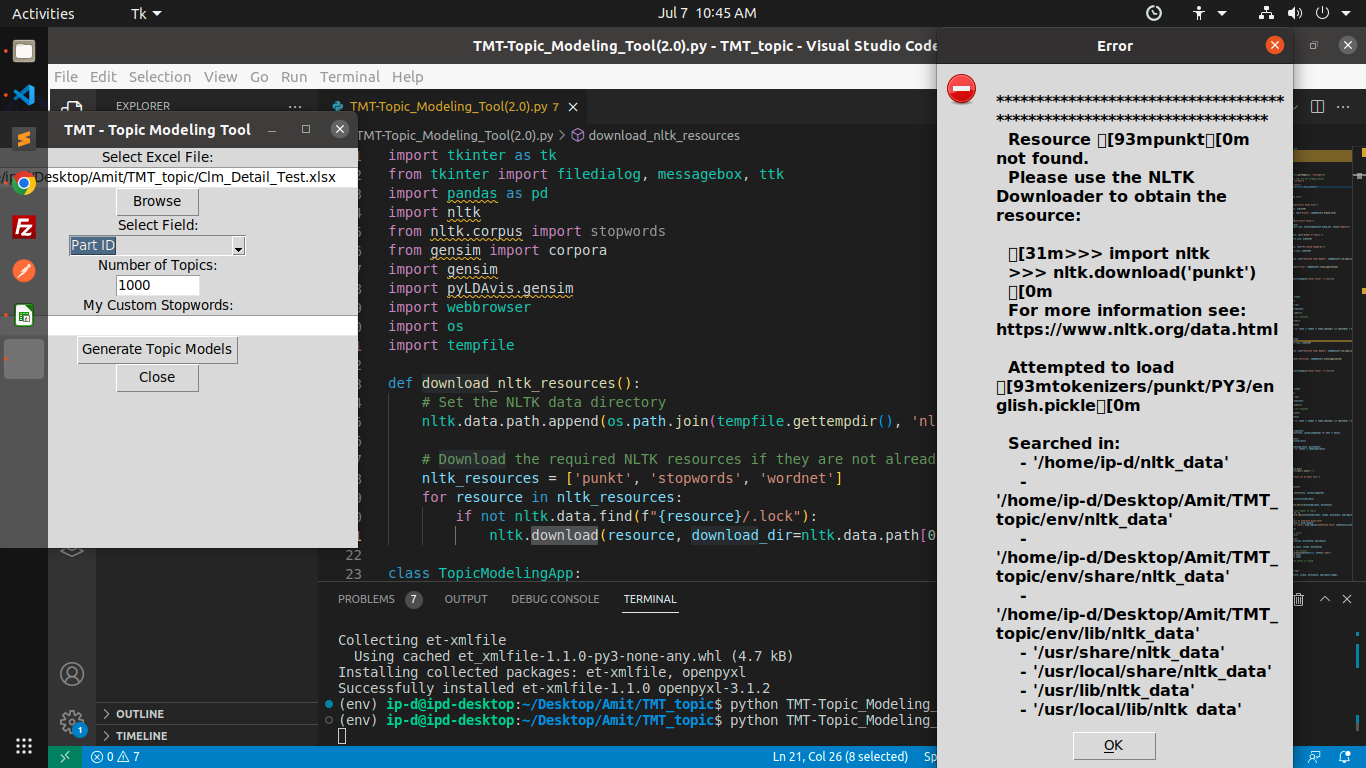The width and height of the screenshot is (1366, 768).
Task: Click errors and warnings count in status bar
Action: click(115, 757)
